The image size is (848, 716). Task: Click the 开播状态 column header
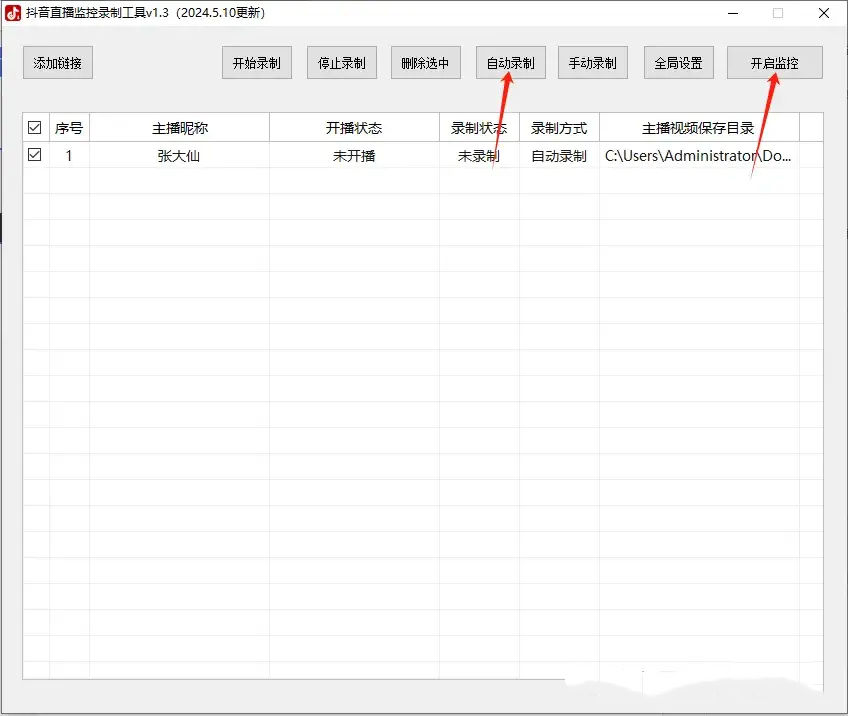(354, 128)
